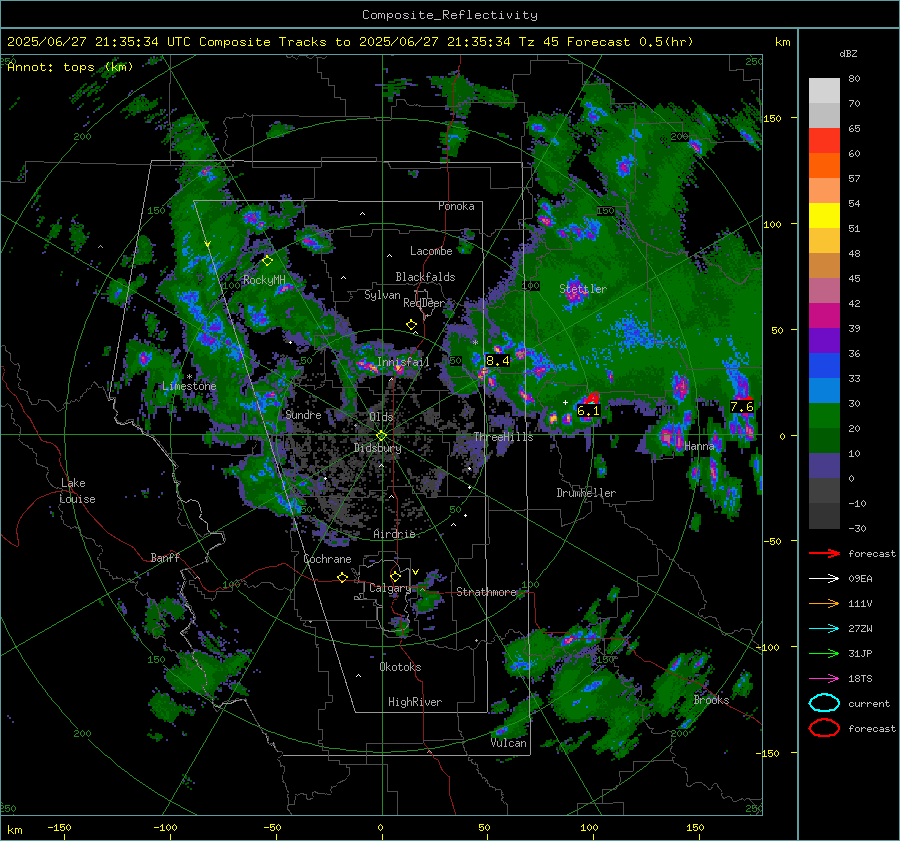The width and height of the screenshot is (900, 841).
Task: Click the Limestone label
Action: pos(189,386)
